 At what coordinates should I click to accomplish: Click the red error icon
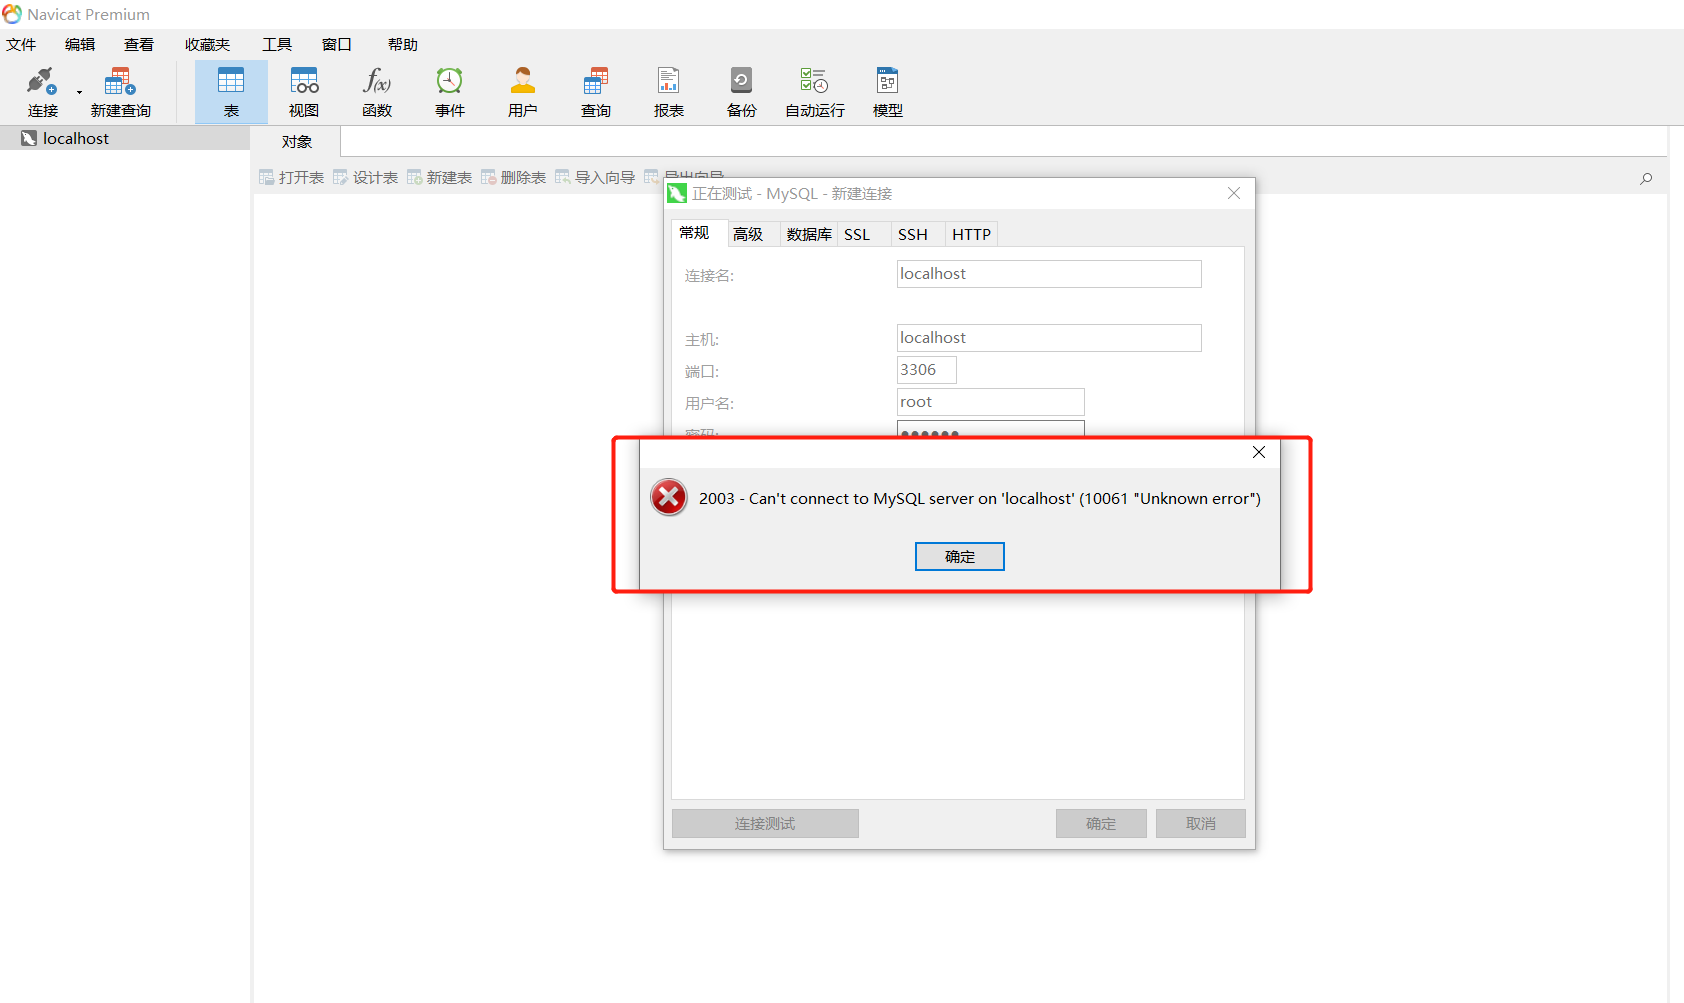click(x=669, y=497)
